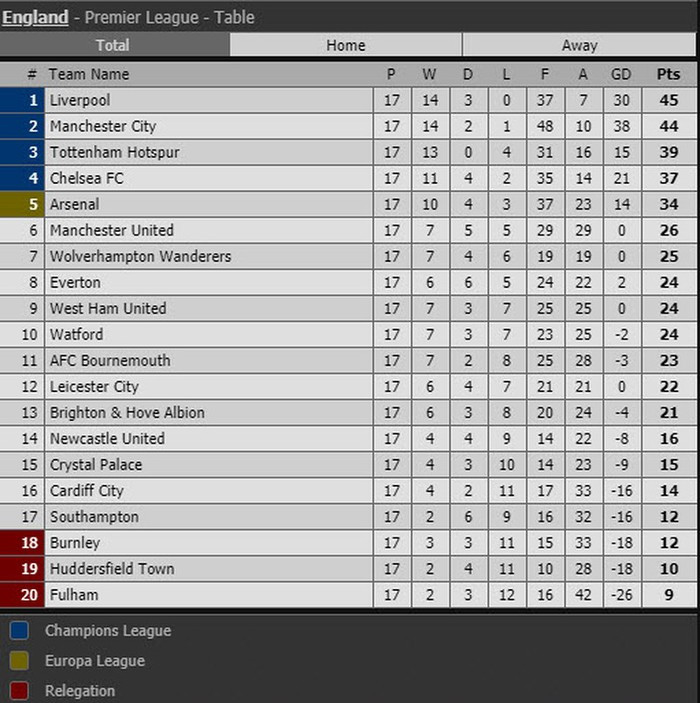This screenshot has width=700, height=703.
Task: Click the blue Champions League legend swatch
Action: pyautogui.click(x=18, y=631)
